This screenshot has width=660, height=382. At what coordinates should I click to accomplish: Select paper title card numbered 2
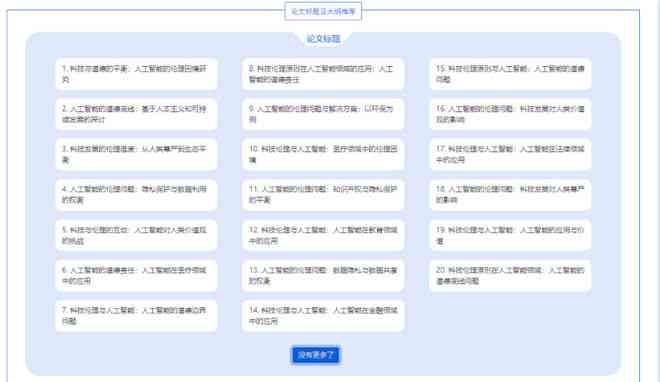pyautogui.click(x=136, y=114)
